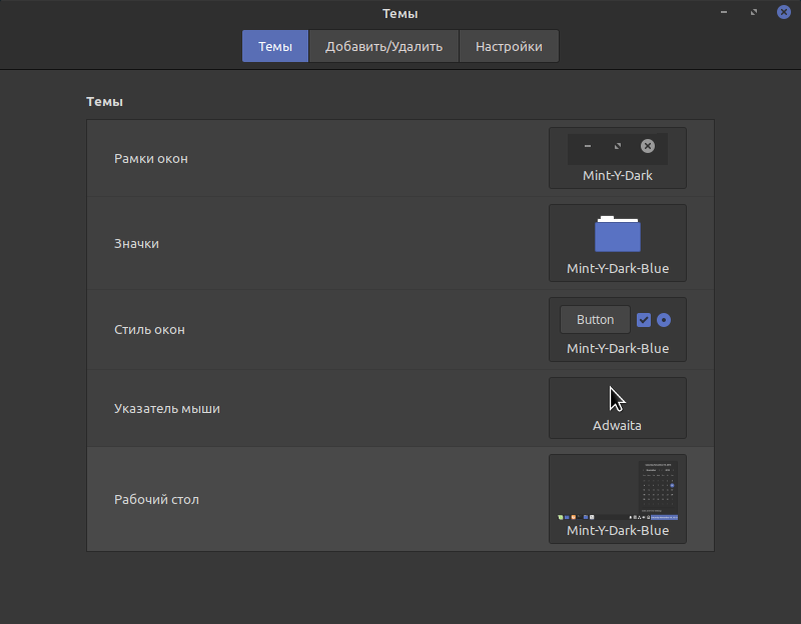Click the Темы section heading
801x624 pixels.
coord(104,102)
